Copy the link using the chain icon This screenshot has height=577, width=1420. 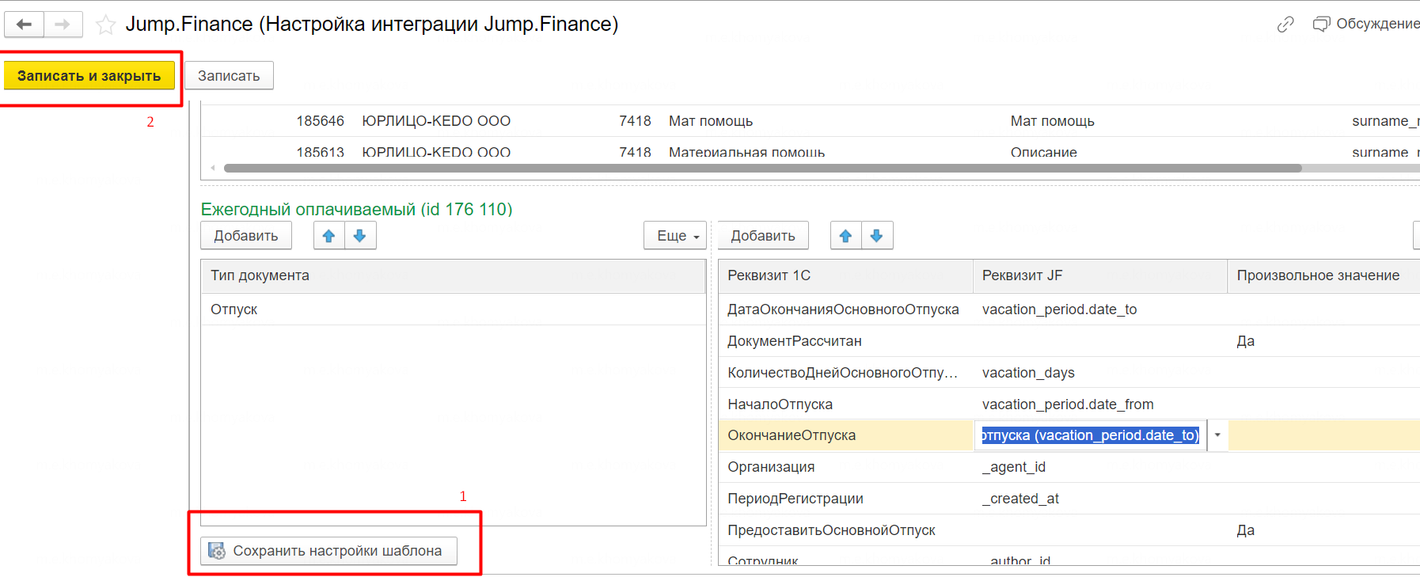(x=1286, y=25)
